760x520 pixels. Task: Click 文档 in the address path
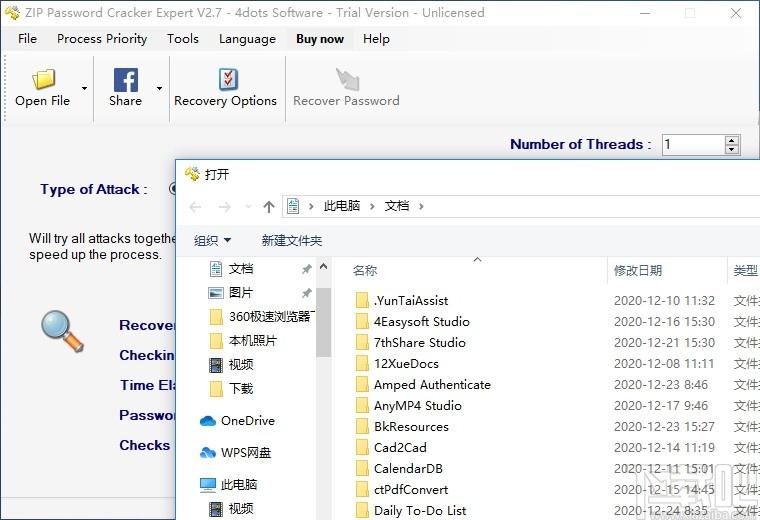point(396,206)
